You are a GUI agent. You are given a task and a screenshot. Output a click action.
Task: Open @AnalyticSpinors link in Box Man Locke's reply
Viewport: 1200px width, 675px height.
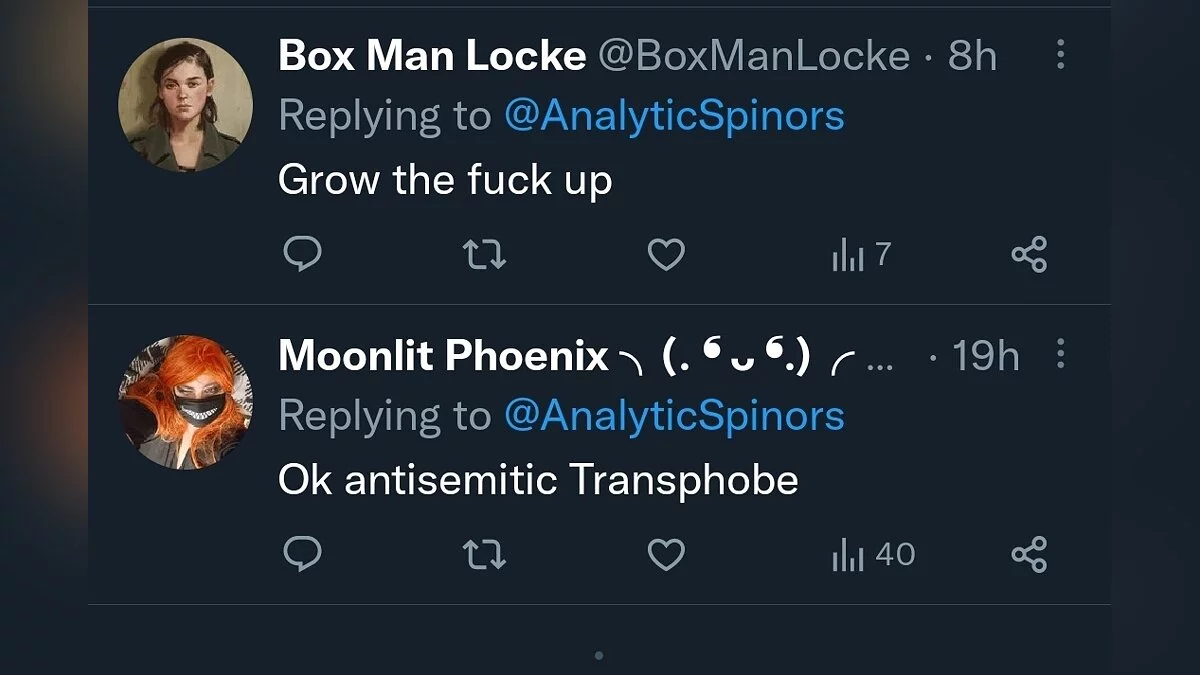click(x=674, y=116)
